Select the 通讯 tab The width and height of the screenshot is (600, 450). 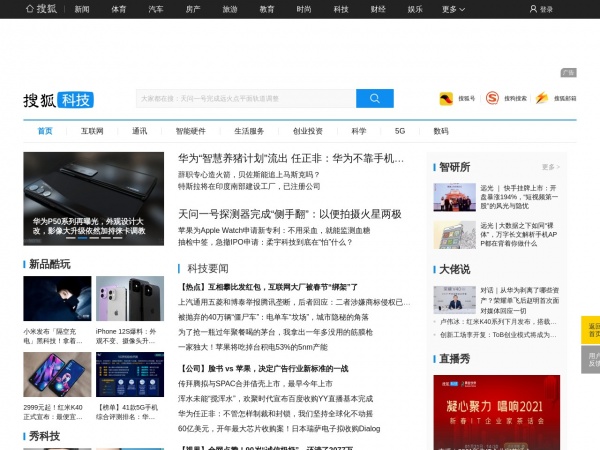pyautogui.click(x=140, y=131)
